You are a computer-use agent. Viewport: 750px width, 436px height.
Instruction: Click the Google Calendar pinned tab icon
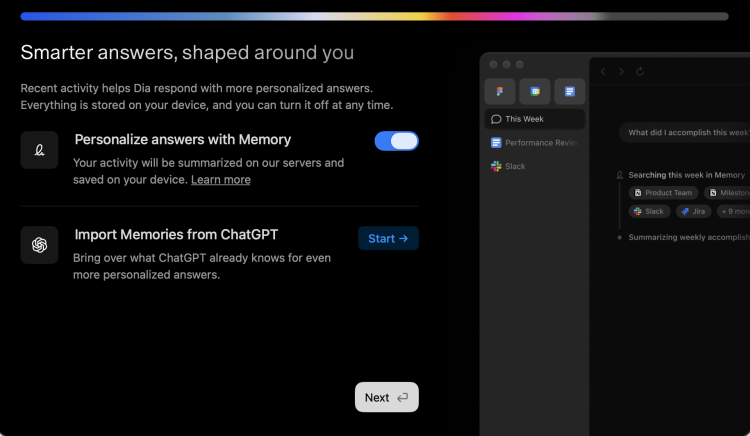535,91
